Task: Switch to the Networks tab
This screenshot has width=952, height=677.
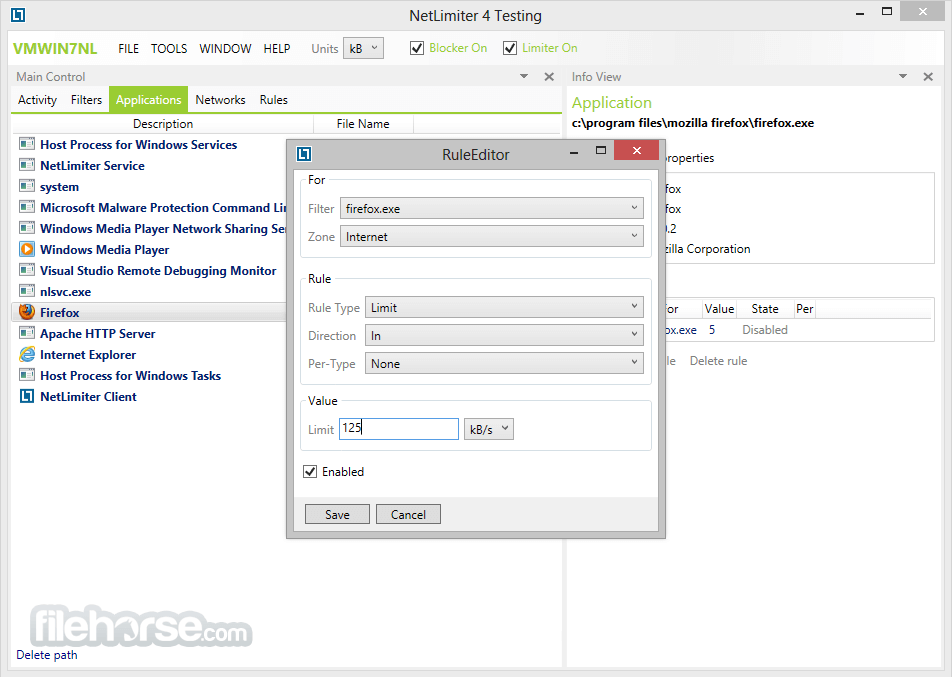Action: [x=220, y=100]
